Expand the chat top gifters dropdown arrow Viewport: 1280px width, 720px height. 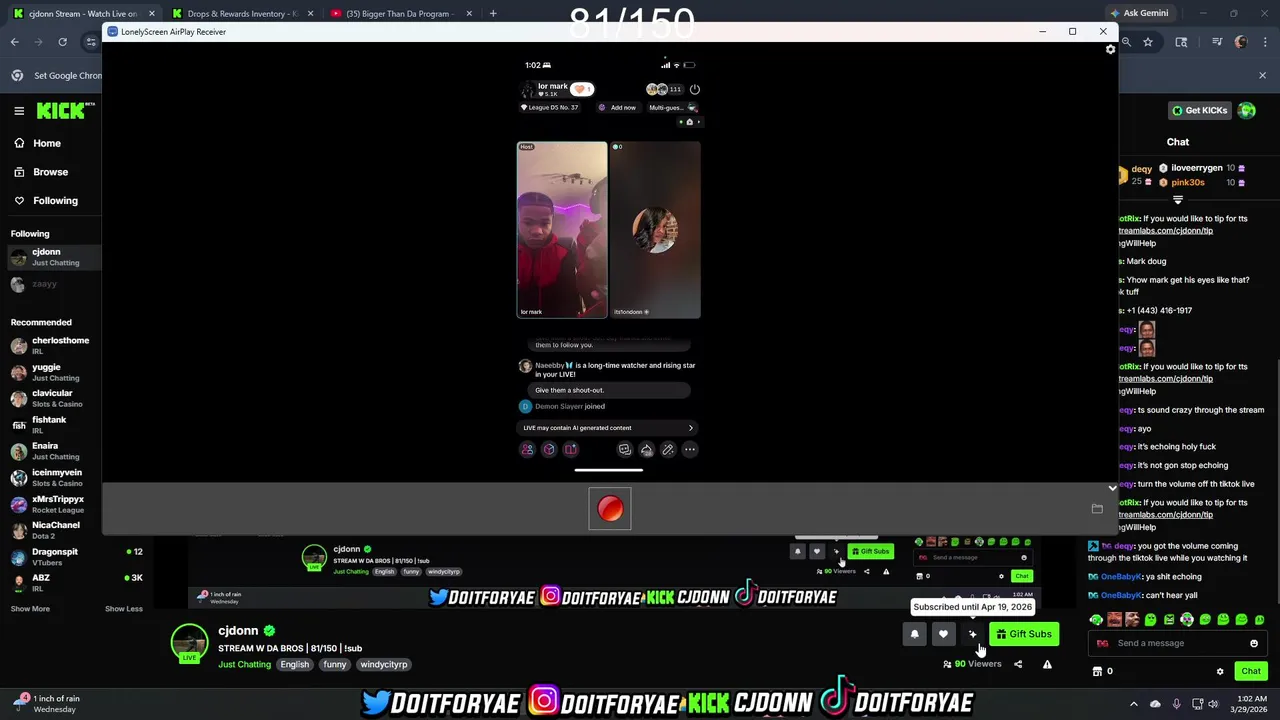[1178, 199]
